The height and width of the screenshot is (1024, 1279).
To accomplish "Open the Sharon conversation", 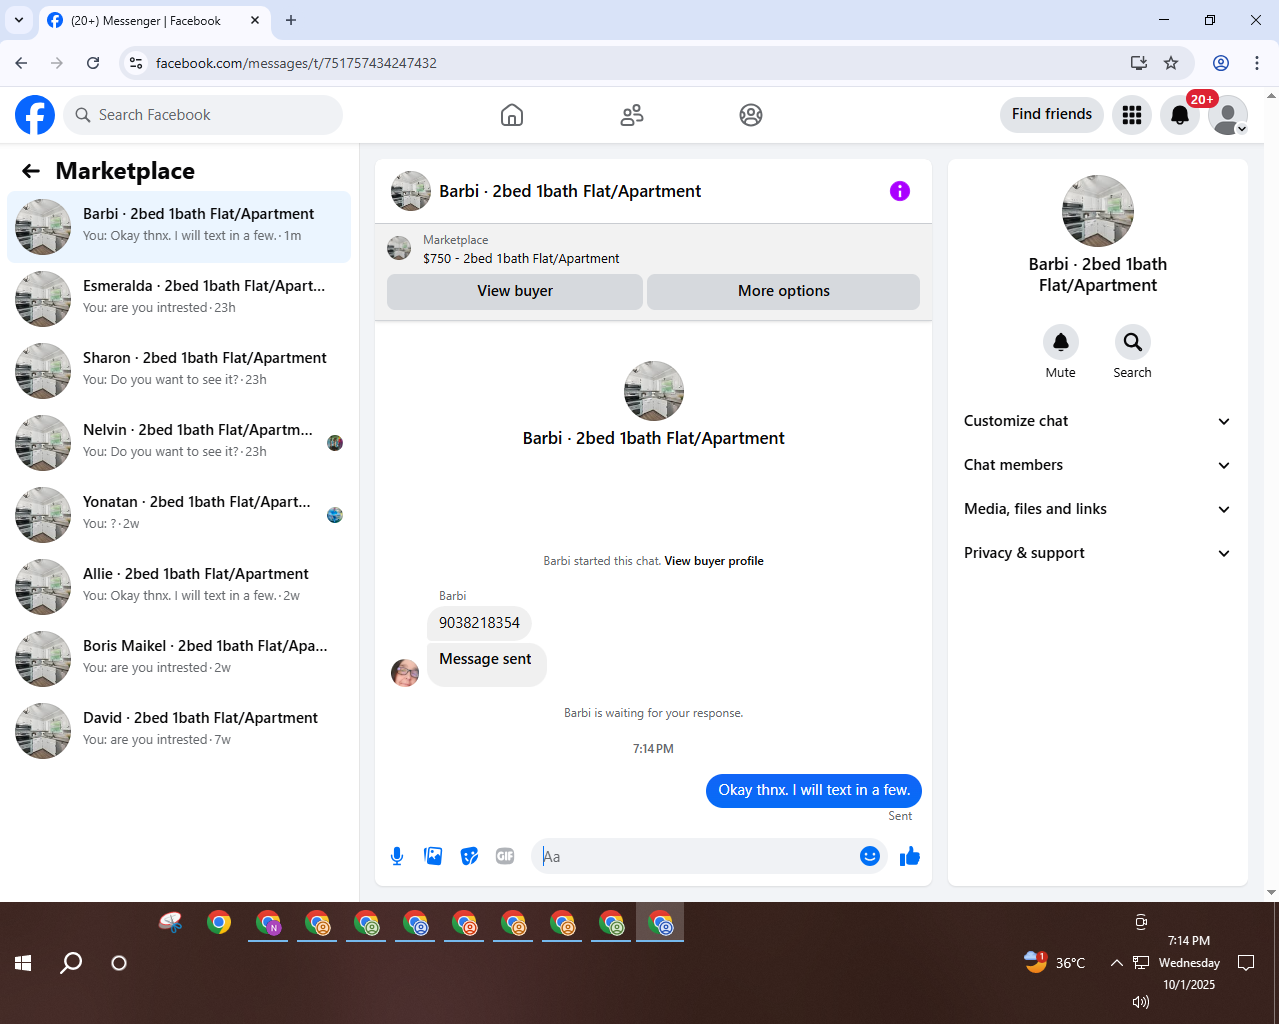I will click(x=179, y=371).
